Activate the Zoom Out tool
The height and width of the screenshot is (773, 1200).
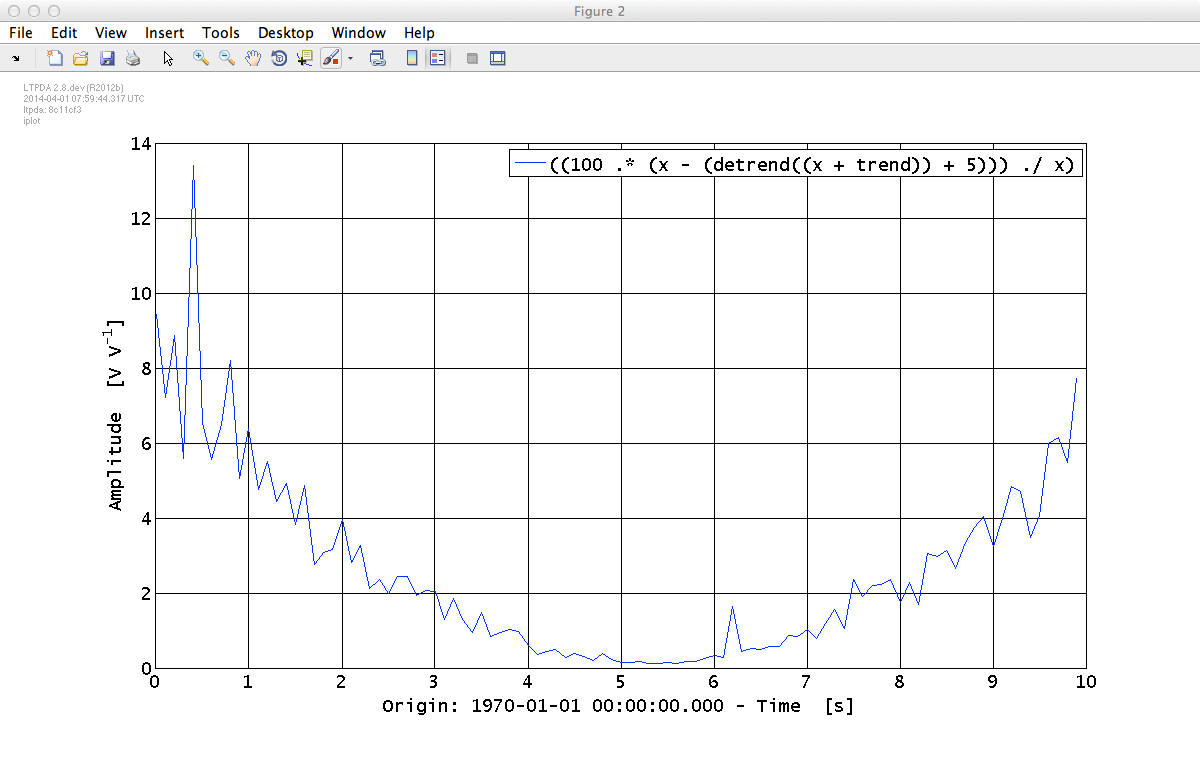pos(227,59)
